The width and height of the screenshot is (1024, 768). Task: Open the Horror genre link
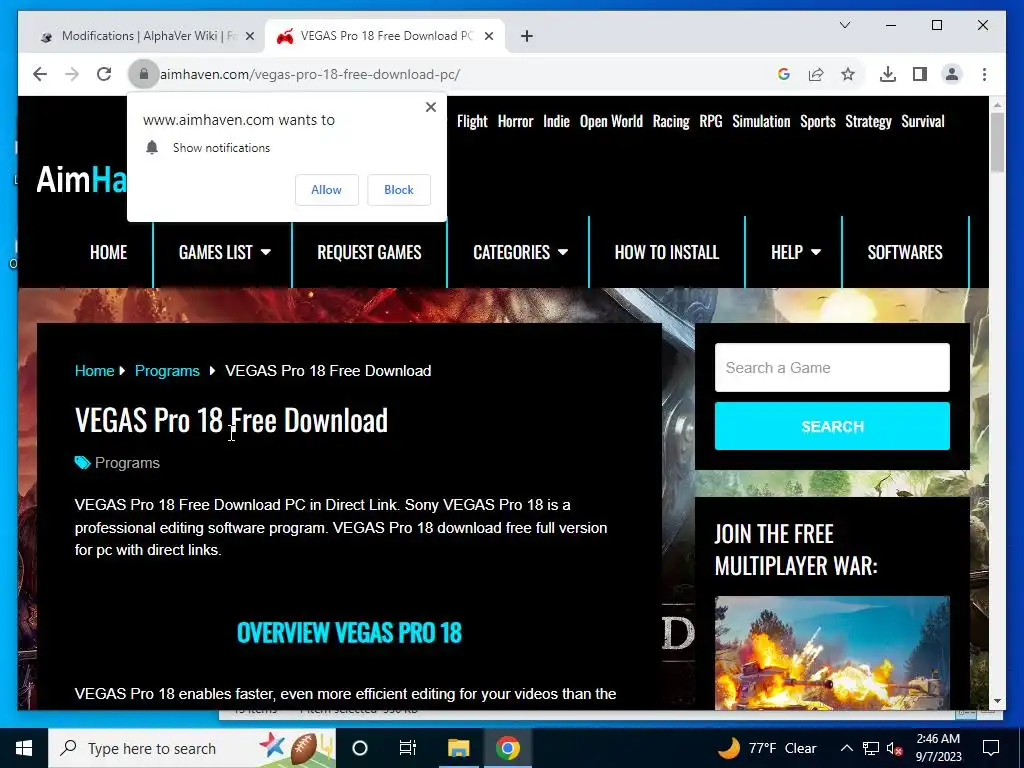coord(515,121)
